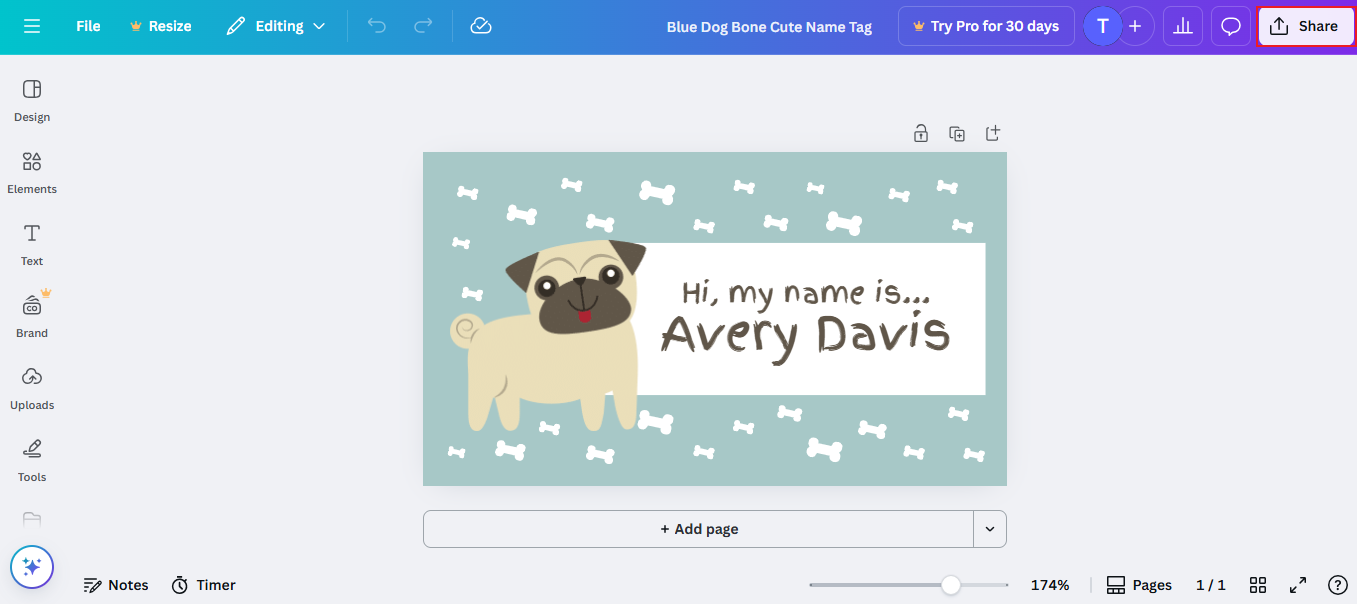Viewport: 1357px width, 604px height.
Task: Toggle the grid view of pages
Action: click(x=1258, y=585)
